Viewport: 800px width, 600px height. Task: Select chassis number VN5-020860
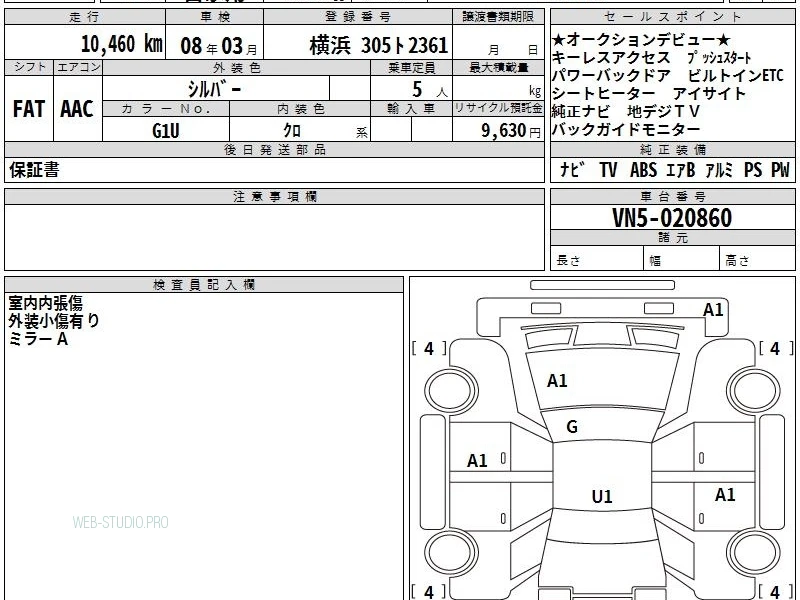672,218
